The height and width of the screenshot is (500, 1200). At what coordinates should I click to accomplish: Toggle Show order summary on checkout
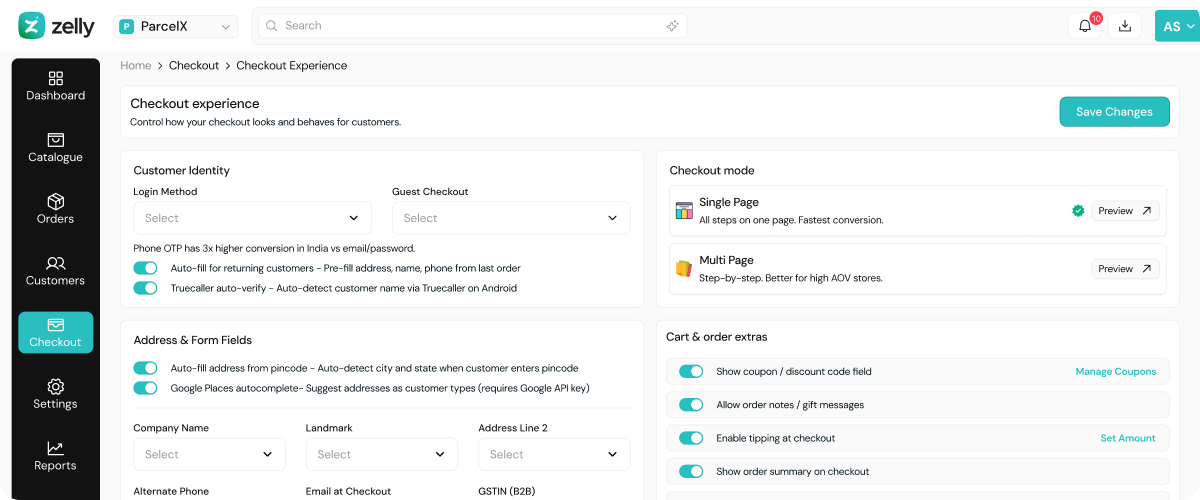(x=691, y=471)
